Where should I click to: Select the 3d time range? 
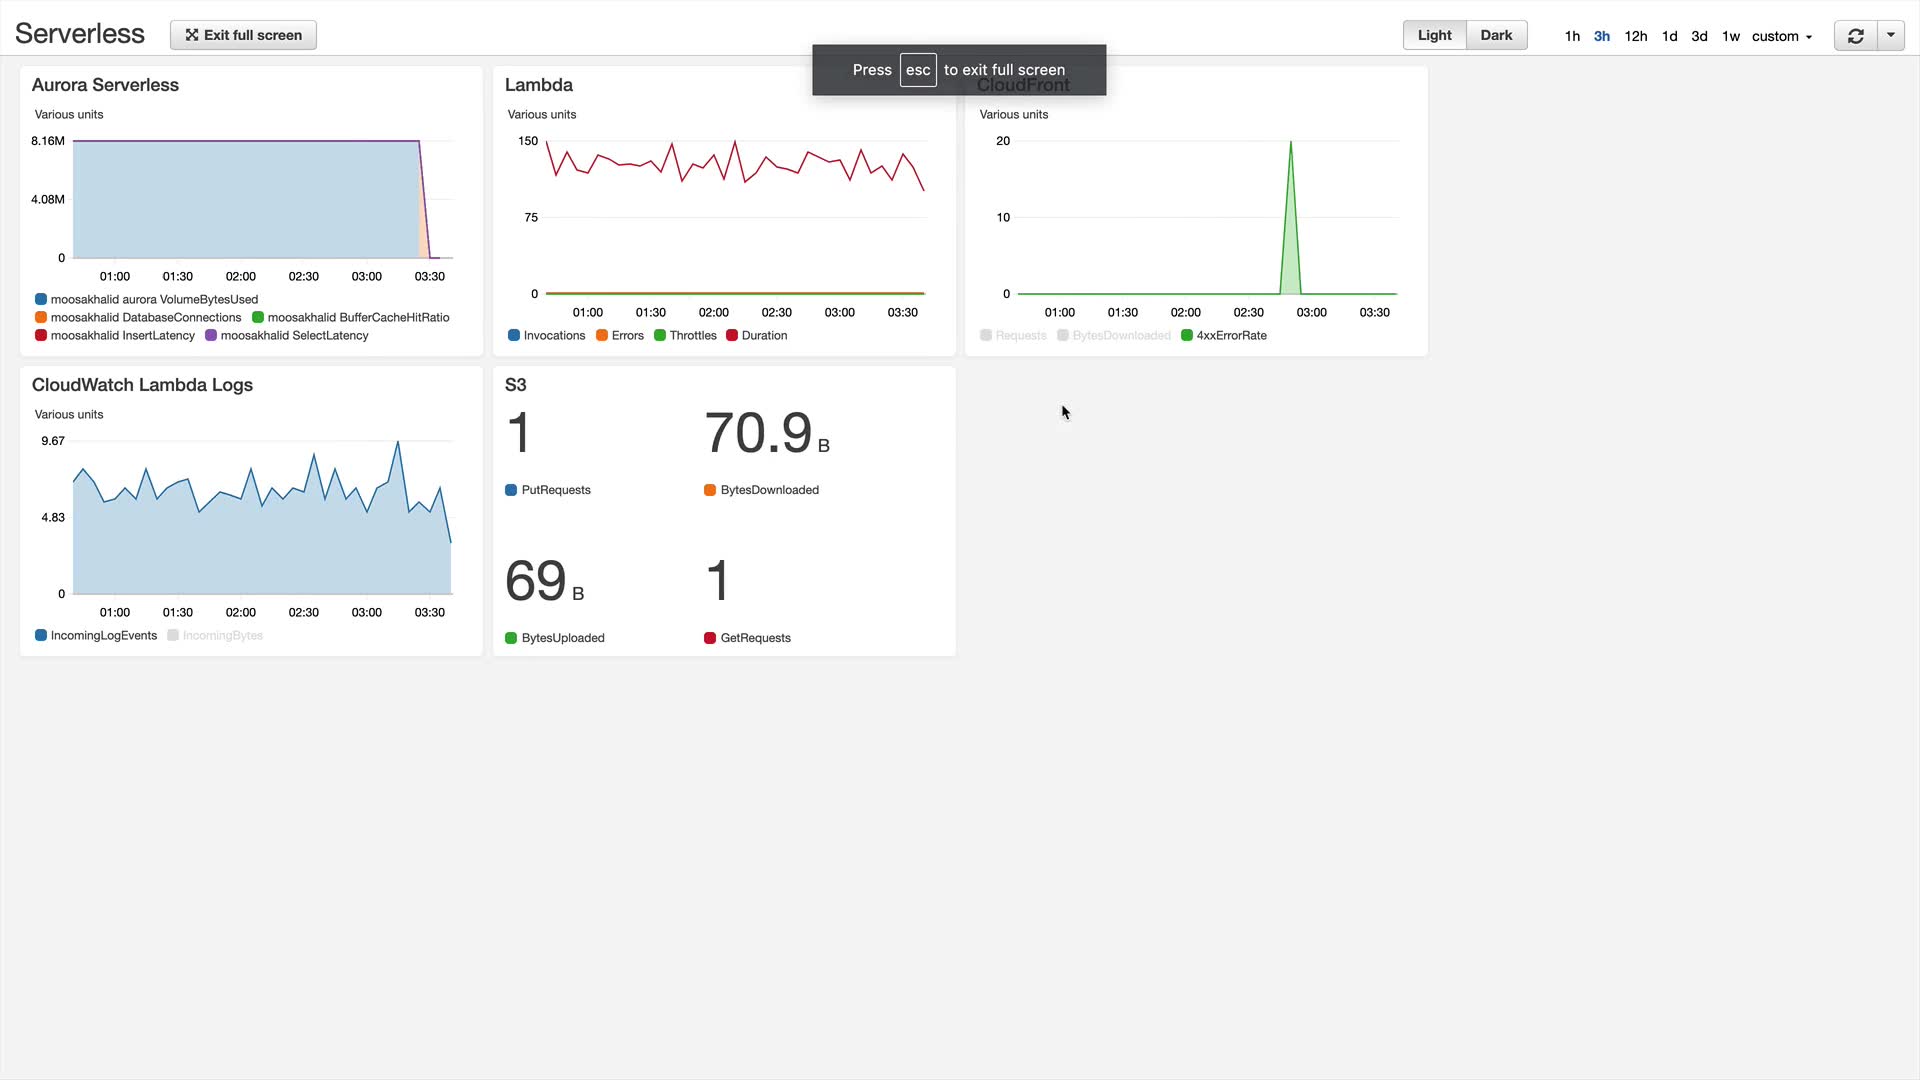[x=1699, y=36]
